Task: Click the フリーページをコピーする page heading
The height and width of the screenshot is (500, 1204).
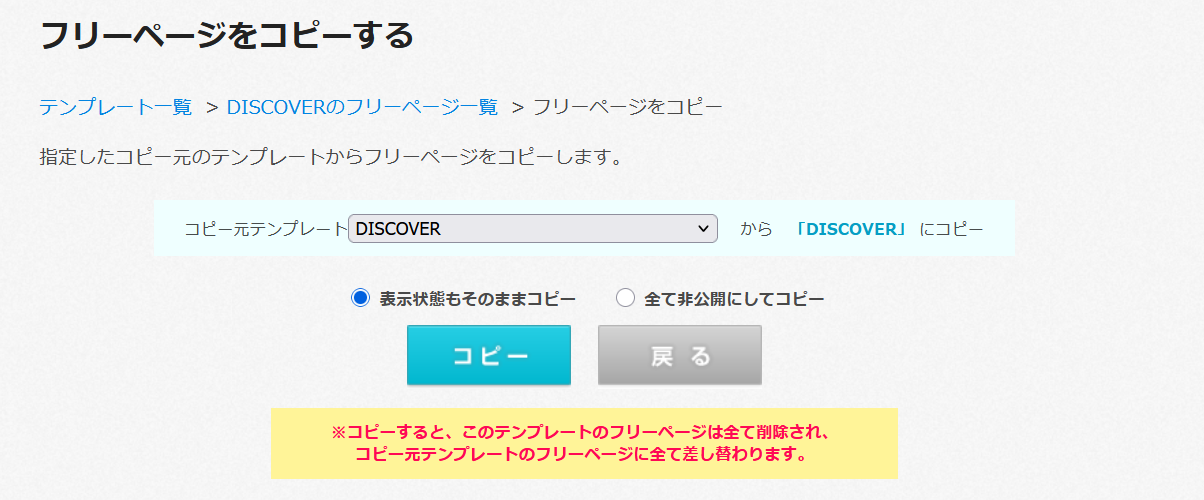Action: tap(226, 36)
